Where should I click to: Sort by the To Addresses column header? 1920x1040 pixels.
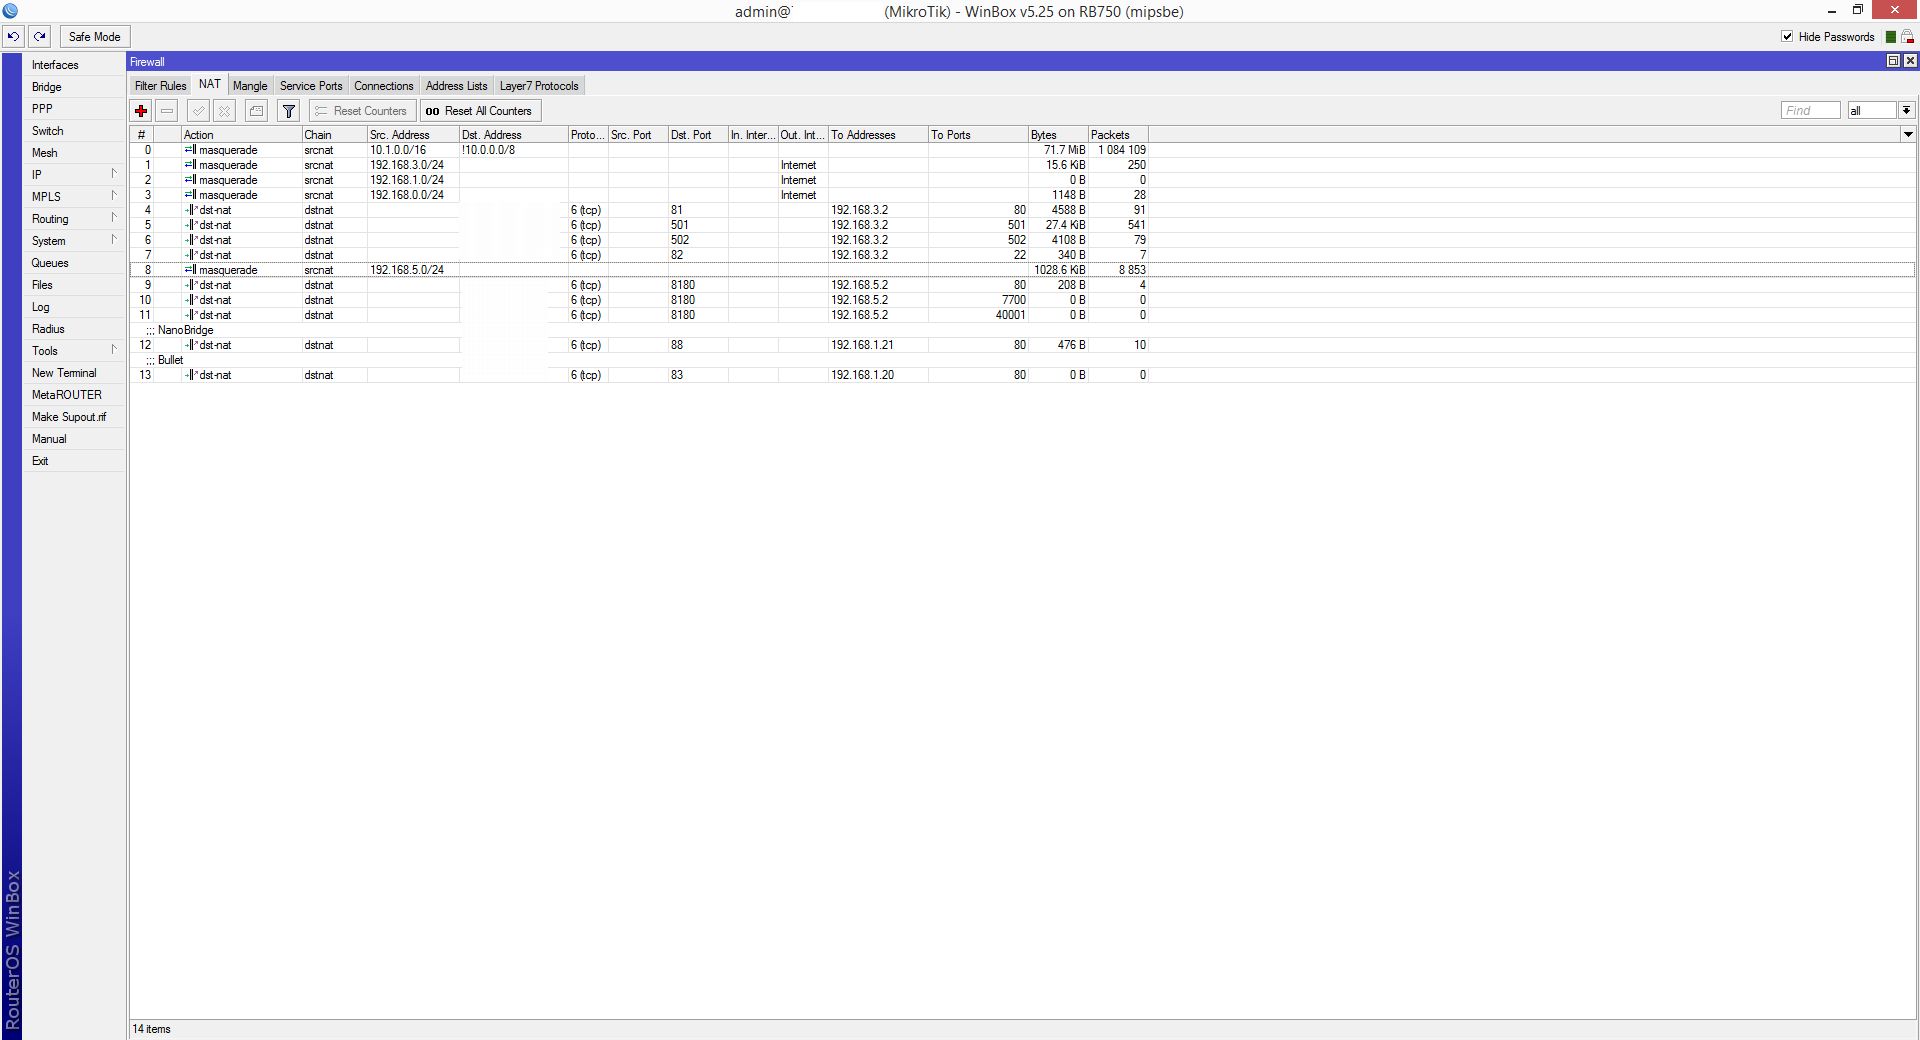click(878, 135)
